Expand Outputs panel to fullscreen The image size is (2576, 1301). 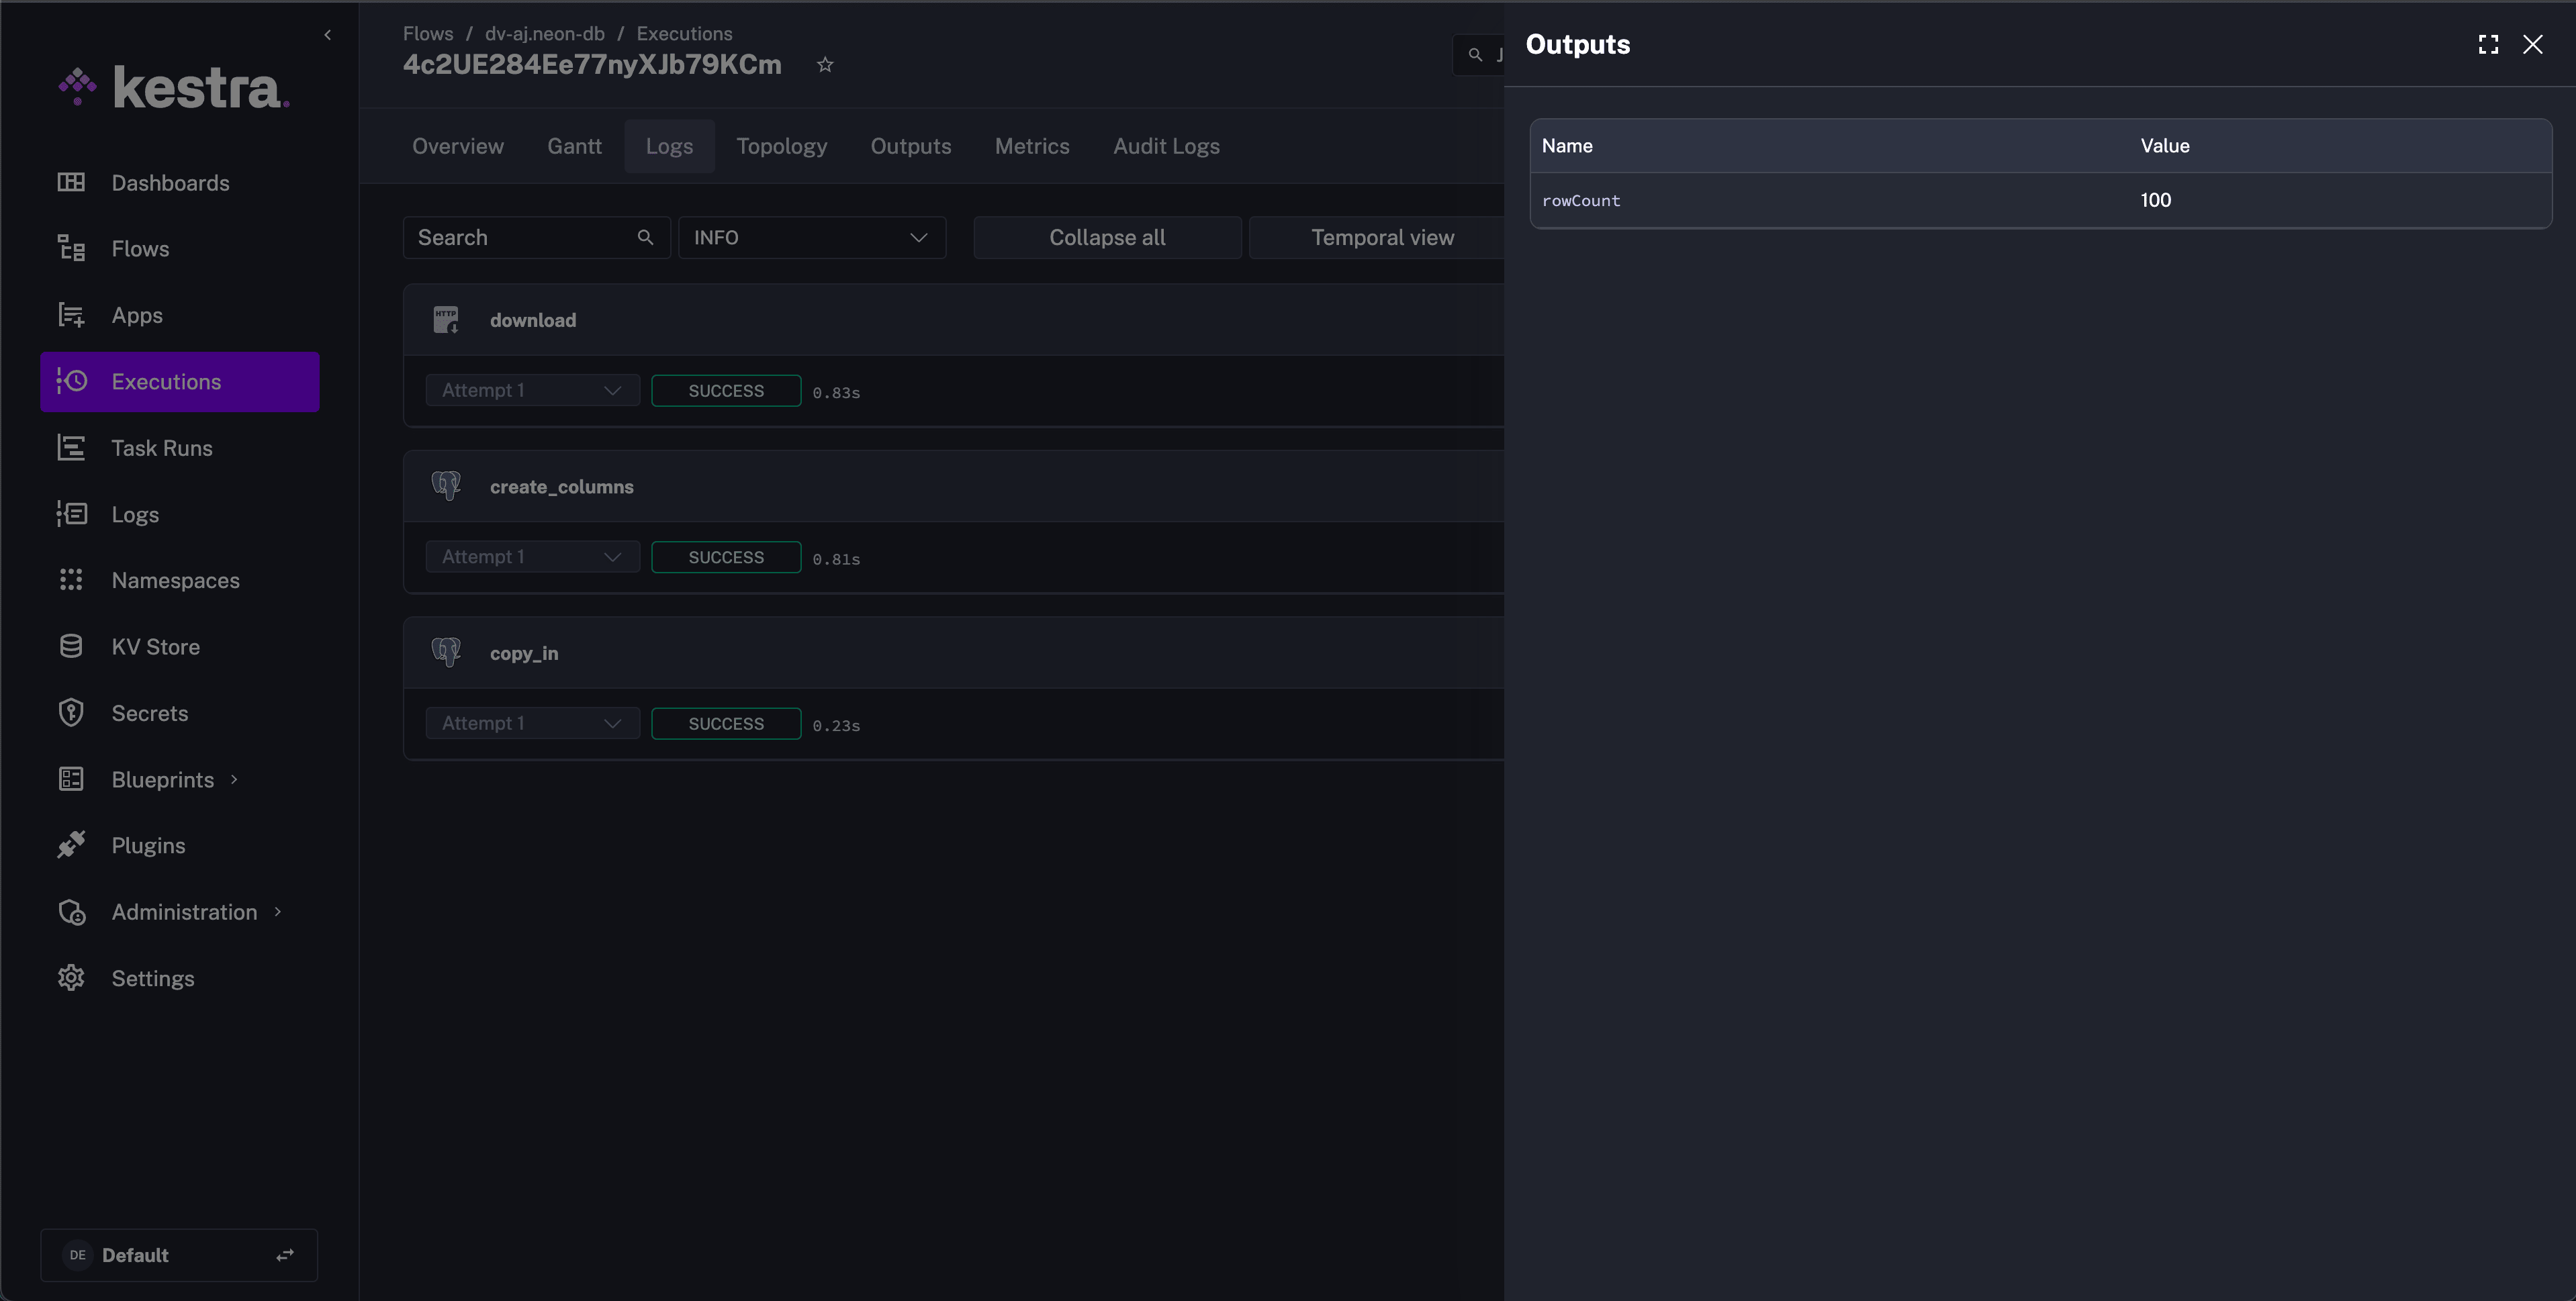point(2488,44)
